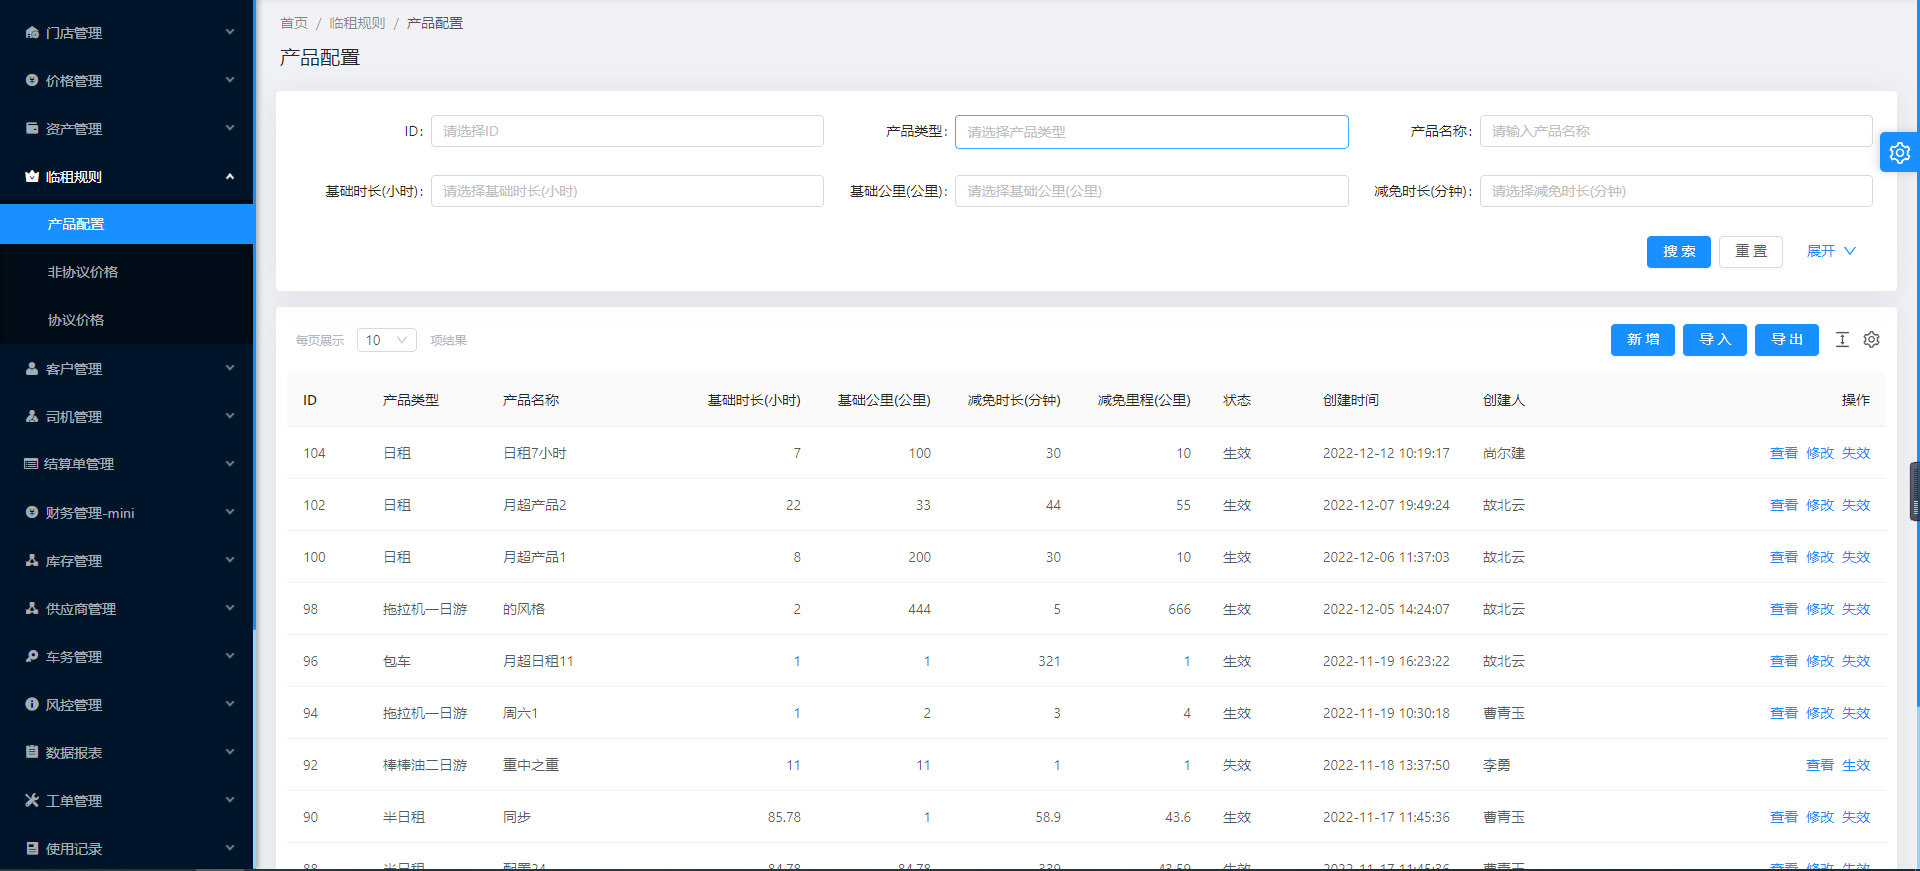Open table column settings gear icon
The height and width of the screenshot is (871, 1920).
[x=1871, y=340]
